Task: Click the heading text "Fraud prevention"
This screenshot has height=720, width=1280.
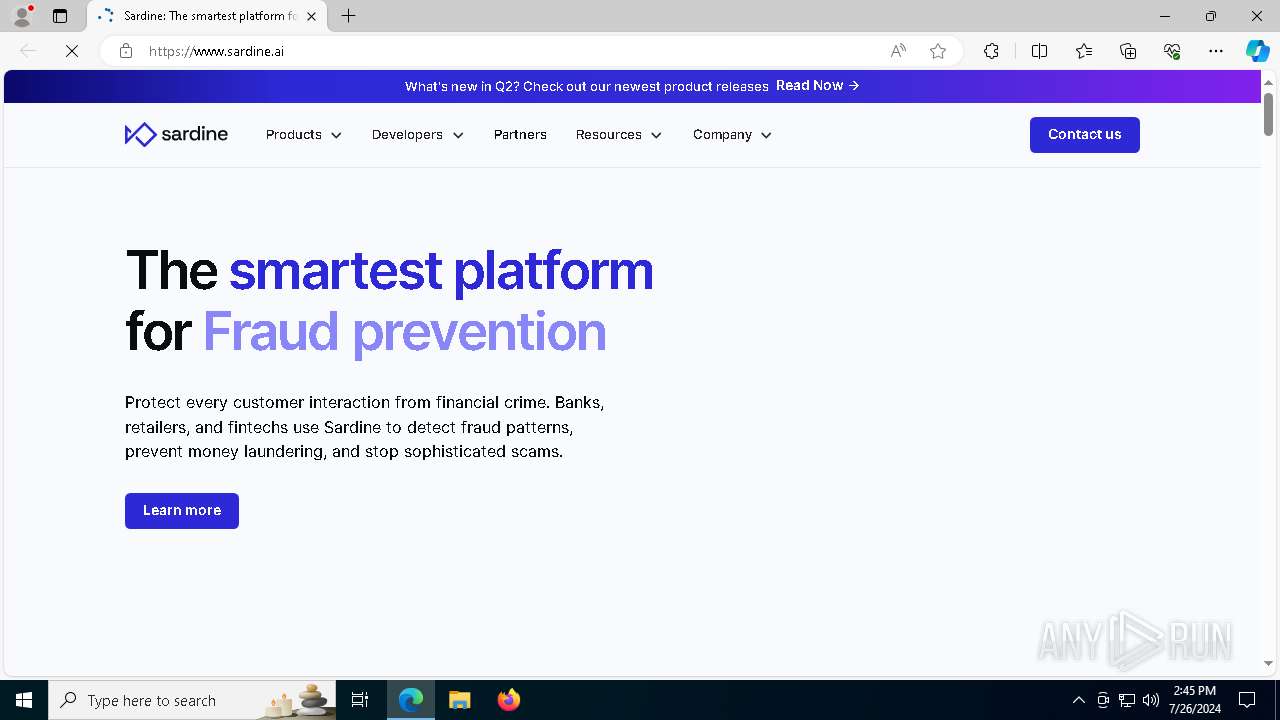Action: point(405,331)
